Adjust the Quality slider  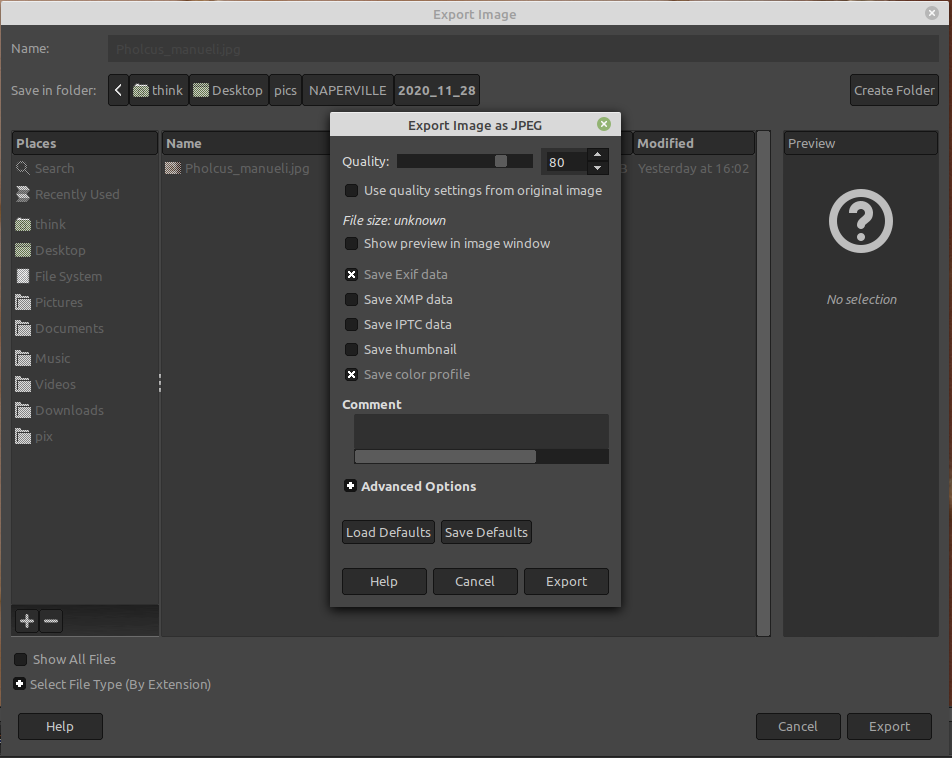pyautogui.click(x=464, y=161)
